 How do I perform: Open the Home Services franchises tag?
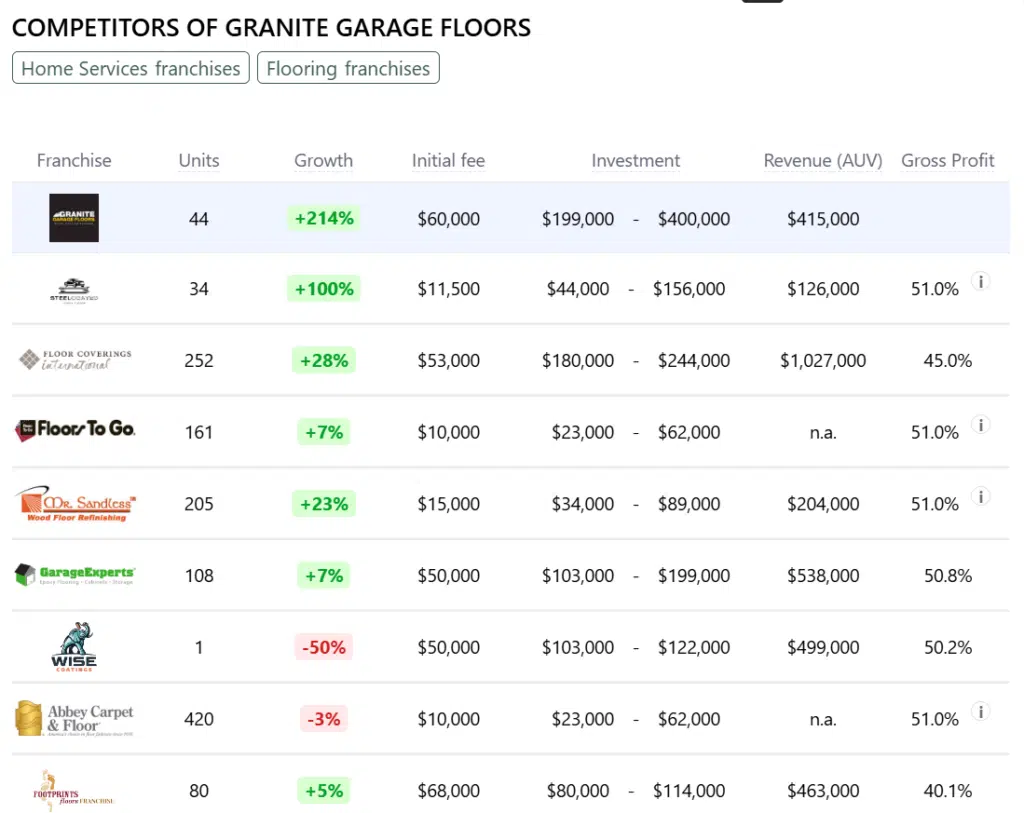tap(131, 68)
